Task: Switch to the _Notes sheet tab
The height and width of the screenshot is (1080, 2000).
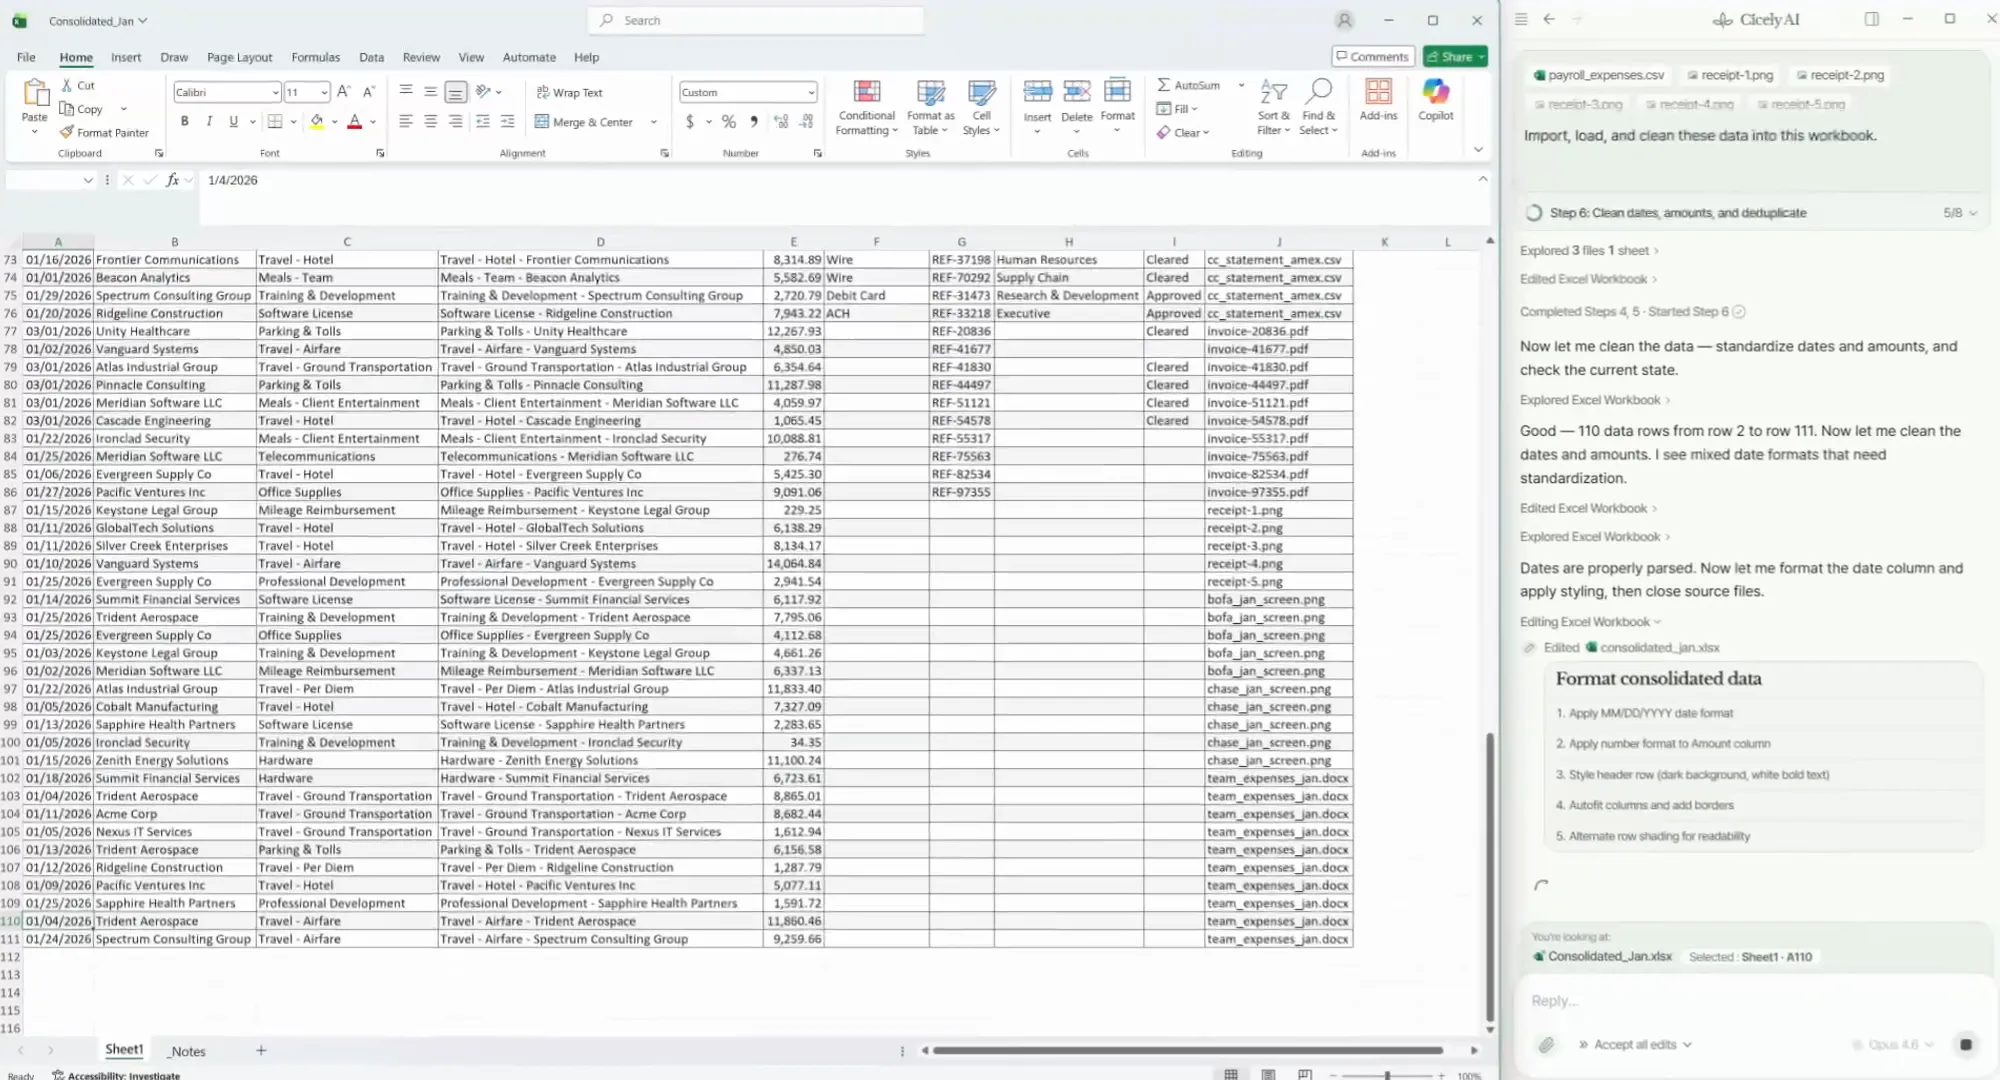Action: (x=187, y=1051)
